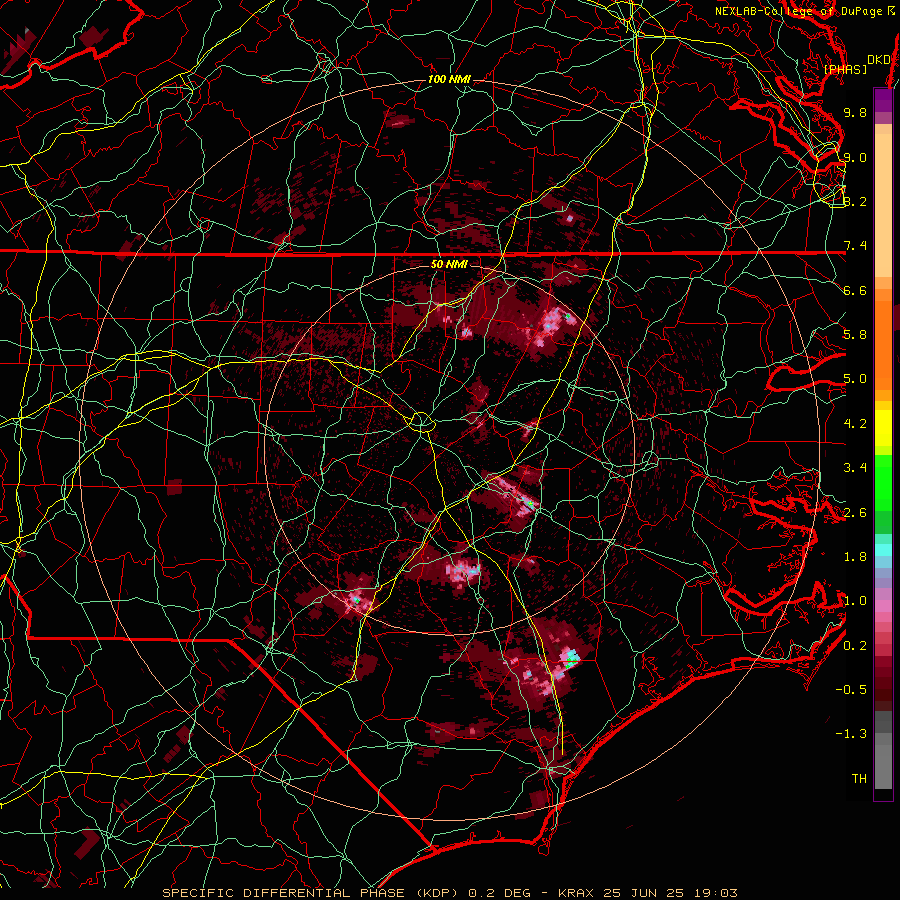Click the 50 NMI range ring label
This screenshot has width=900, height=900.
tap(449, 264)
